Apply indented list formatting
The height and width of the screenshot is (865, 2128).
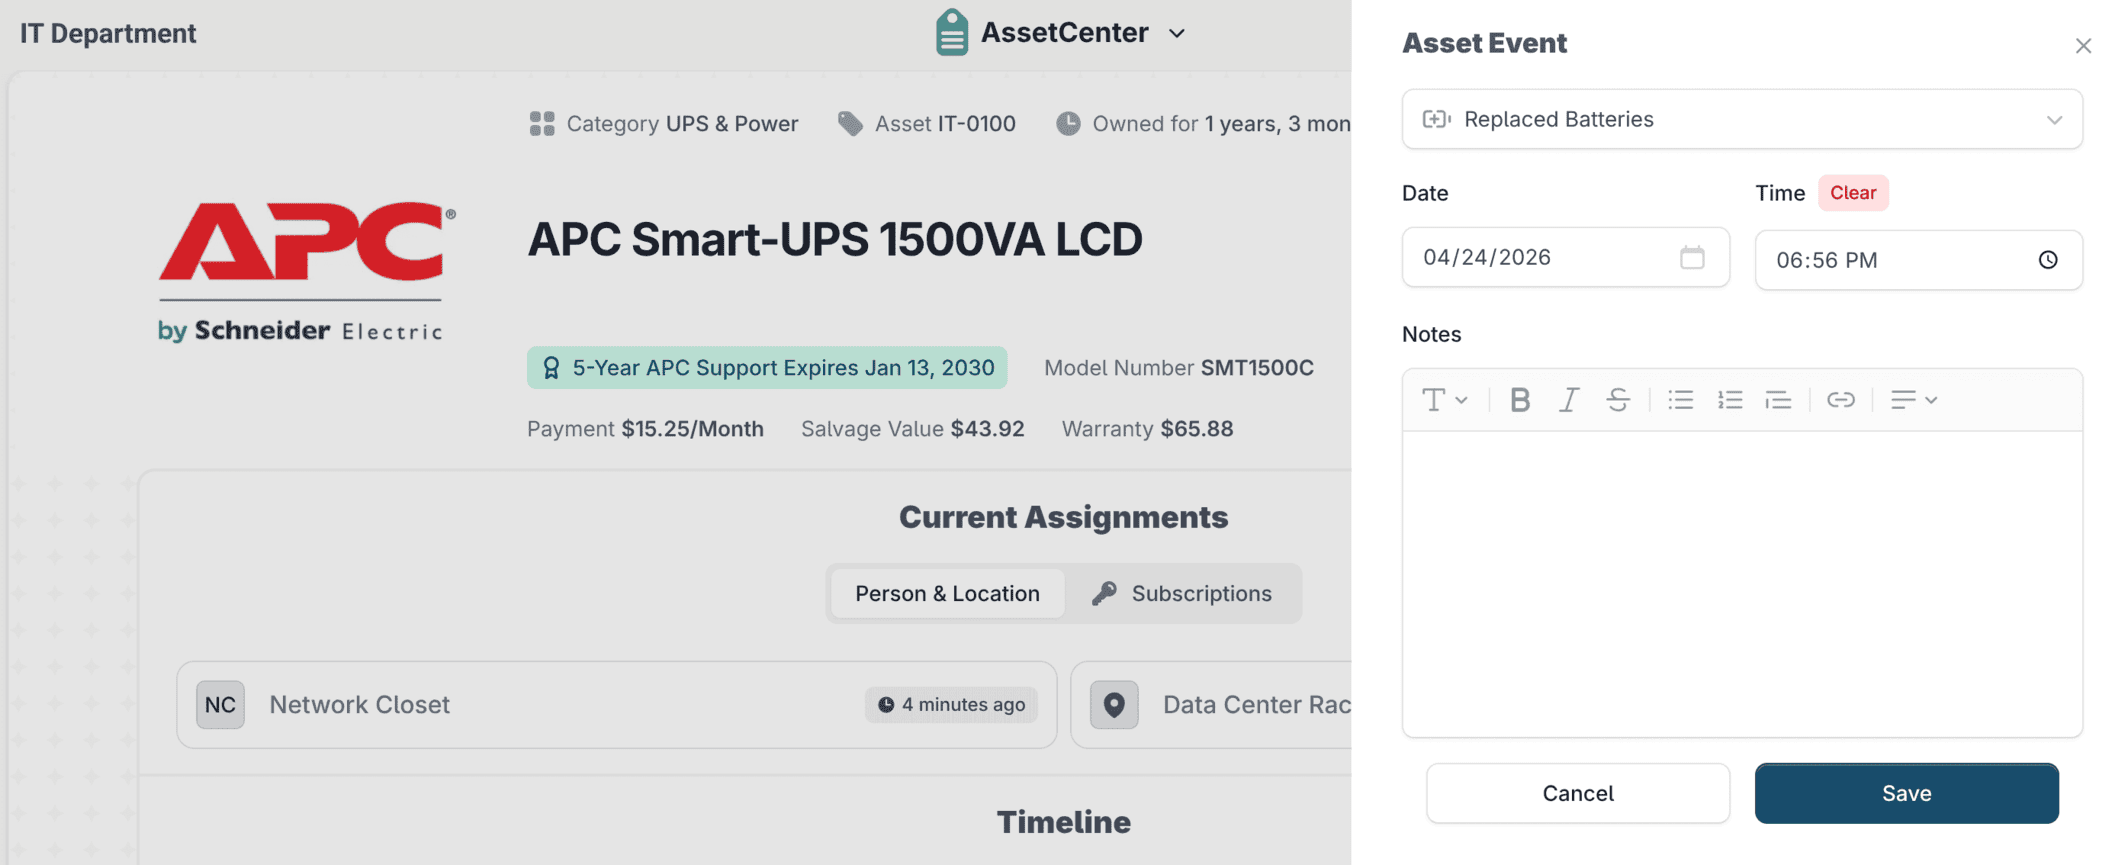click(x=1778, y=400)
